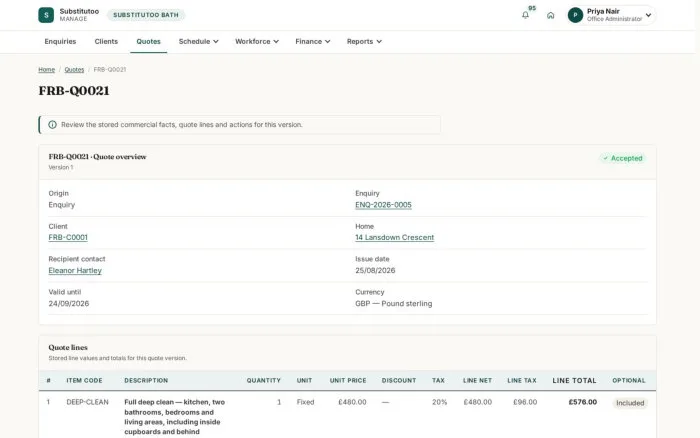Click the Included optional badge
Viewport: 700px width, 438px height.
(630, 403)
